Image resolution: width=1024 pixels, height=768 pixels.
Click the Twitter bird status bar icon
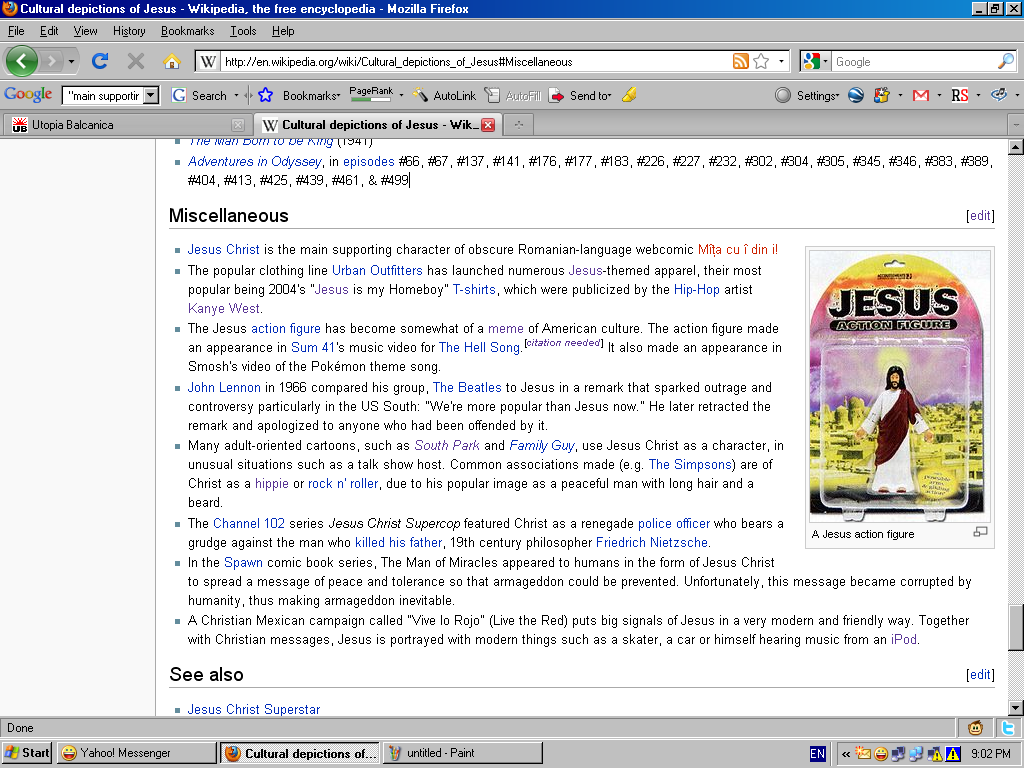click(1008, 728)
